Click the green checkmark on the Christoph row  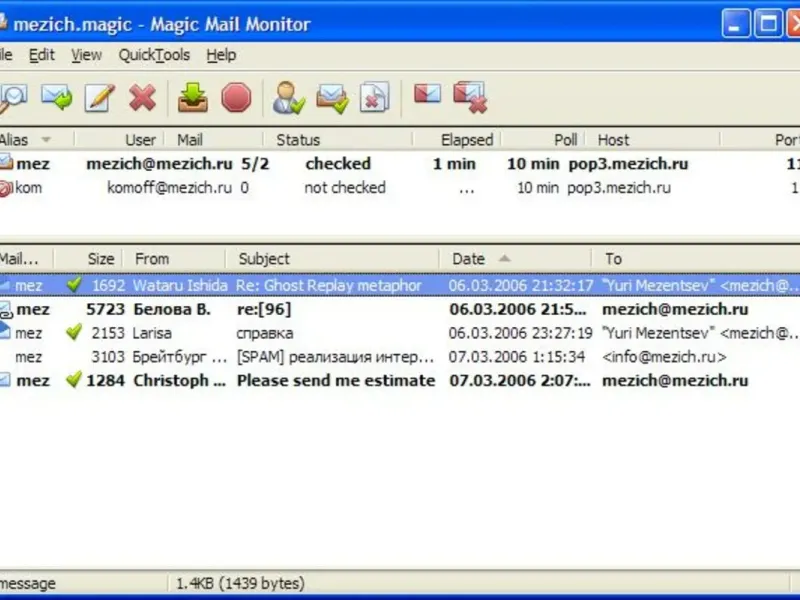click(x=74, y=379)
